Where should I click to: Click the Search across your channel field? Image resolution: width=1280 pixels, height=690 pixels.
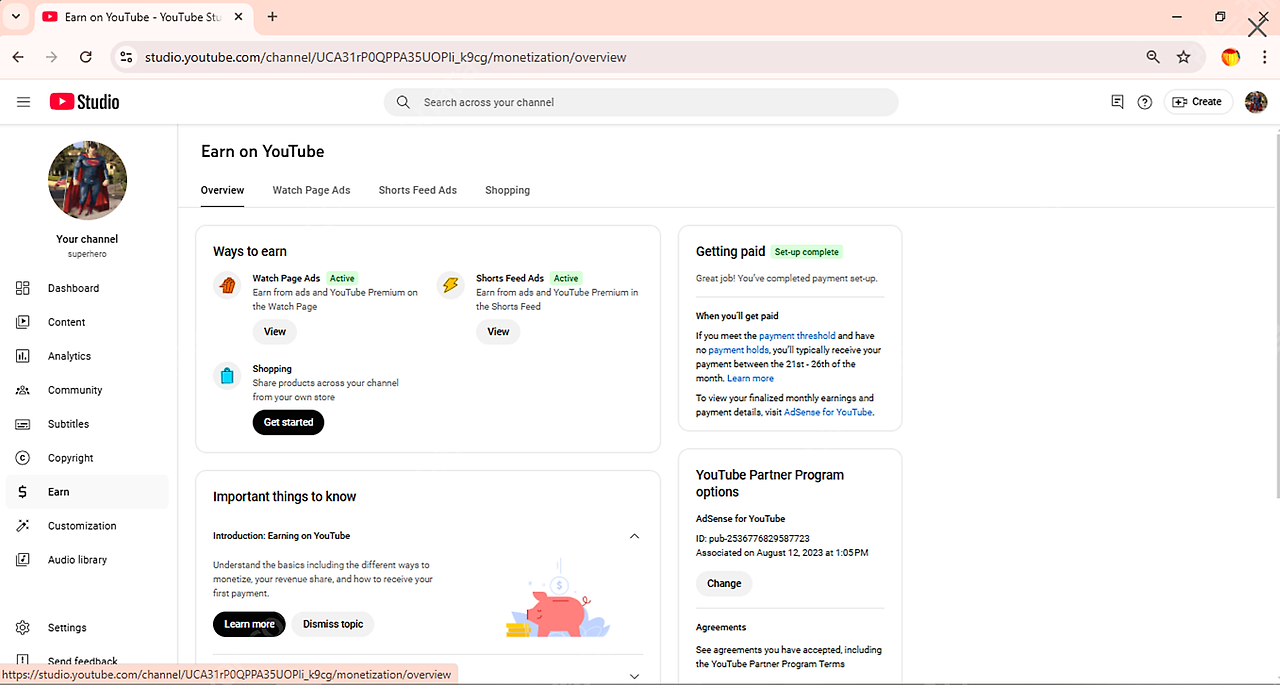pos(641,102)
